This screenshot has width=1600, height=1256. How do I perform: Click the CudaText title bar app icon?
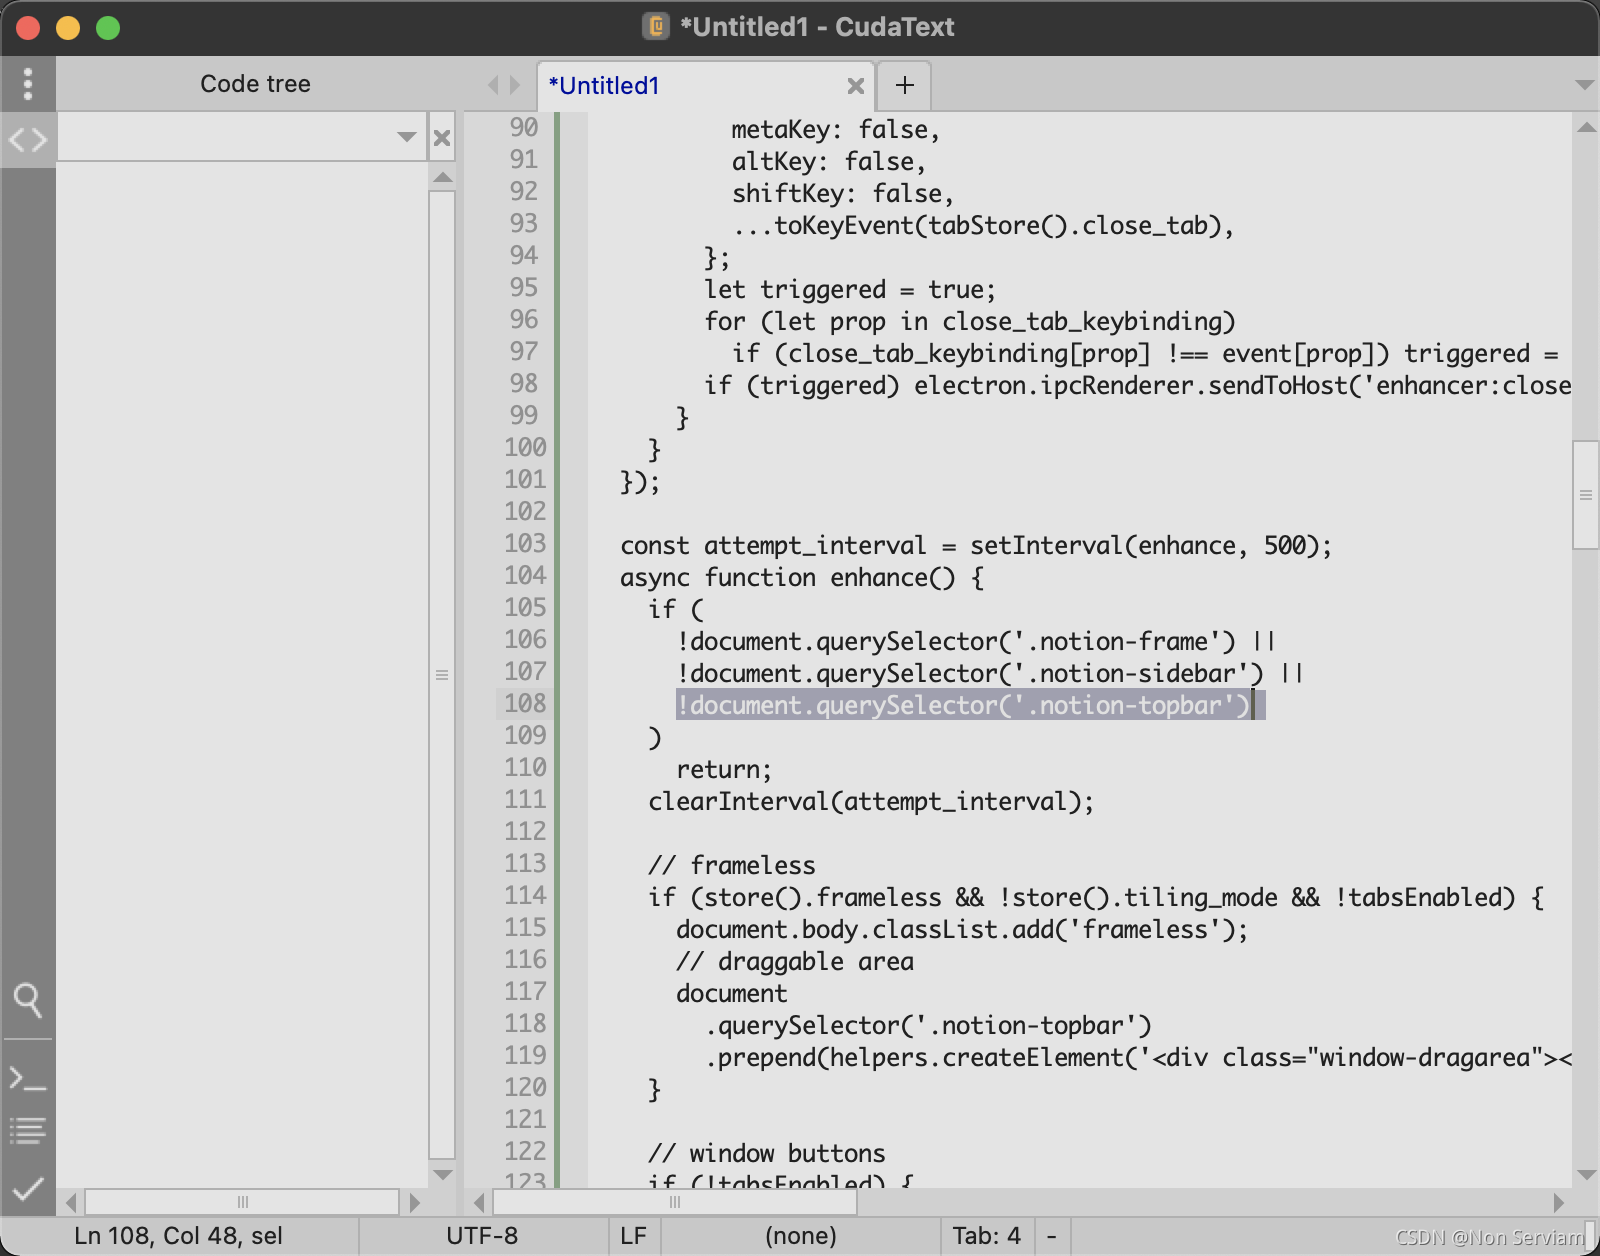[x=656, y=26]
